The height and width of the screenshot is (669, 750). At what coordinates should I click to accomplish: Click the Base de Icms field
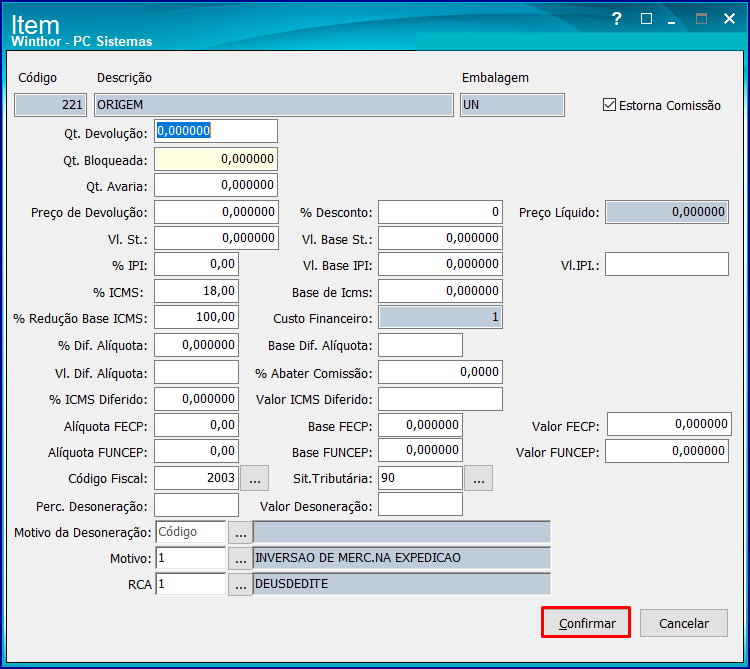click(440, 291)
